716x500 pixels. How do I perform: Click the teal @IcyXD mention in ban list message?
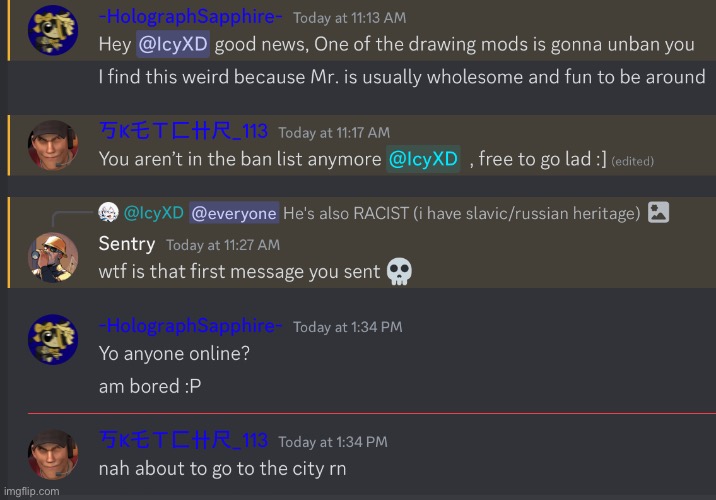(x=423, y=159)
